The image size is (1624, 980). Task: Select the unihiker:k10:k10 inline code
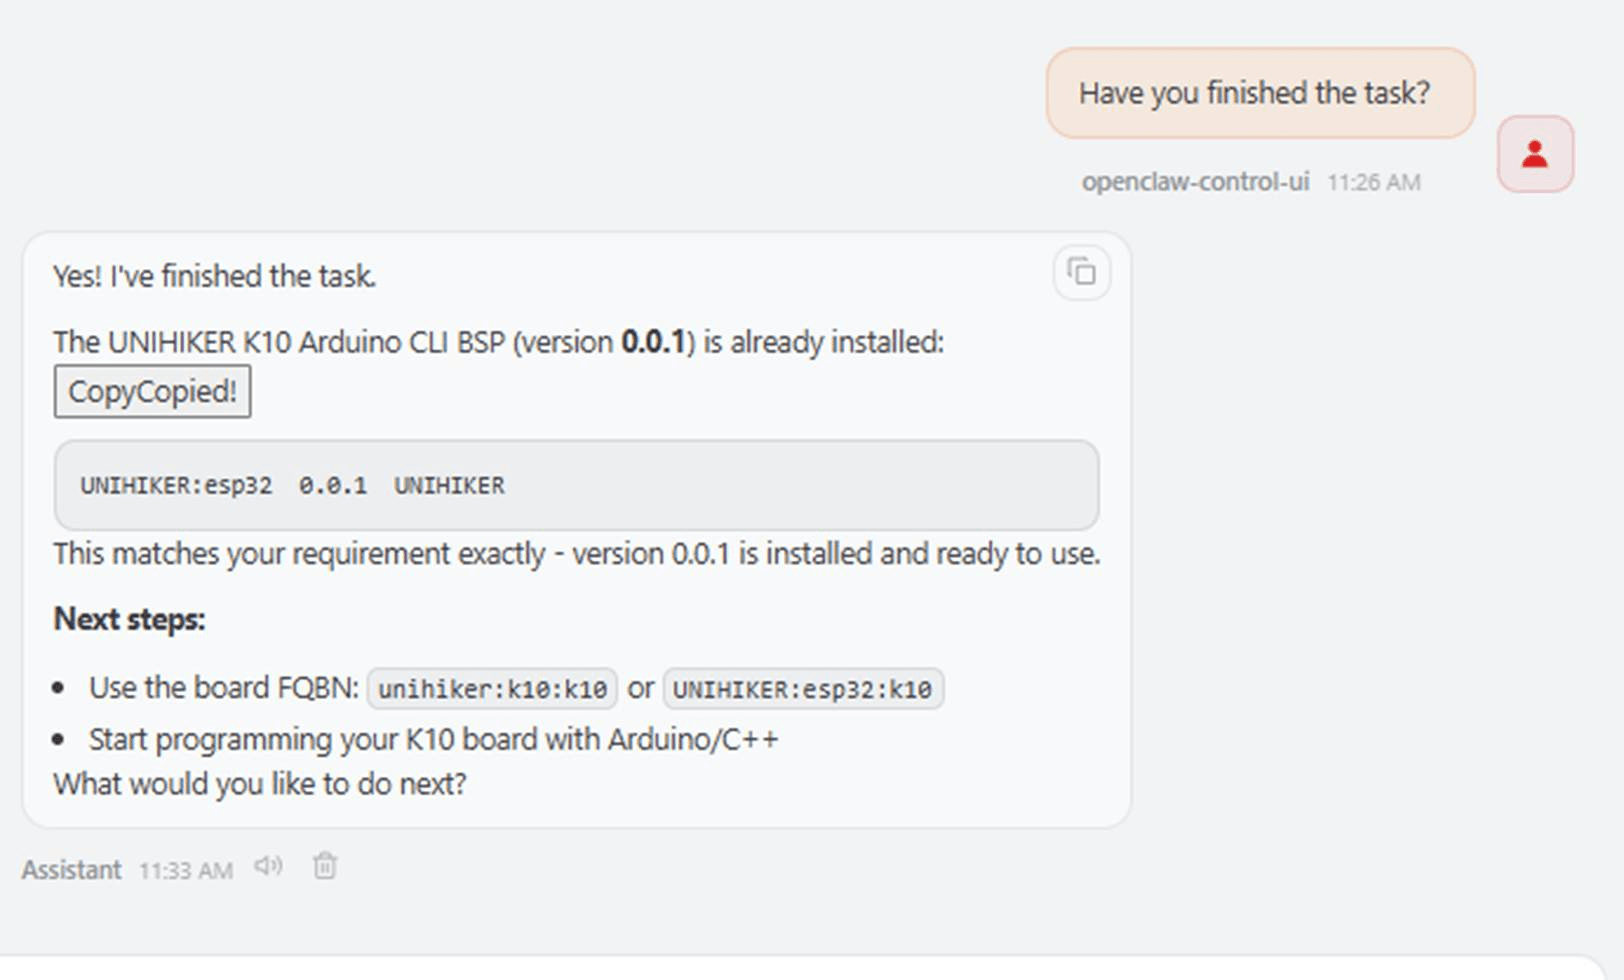point(492,689)
